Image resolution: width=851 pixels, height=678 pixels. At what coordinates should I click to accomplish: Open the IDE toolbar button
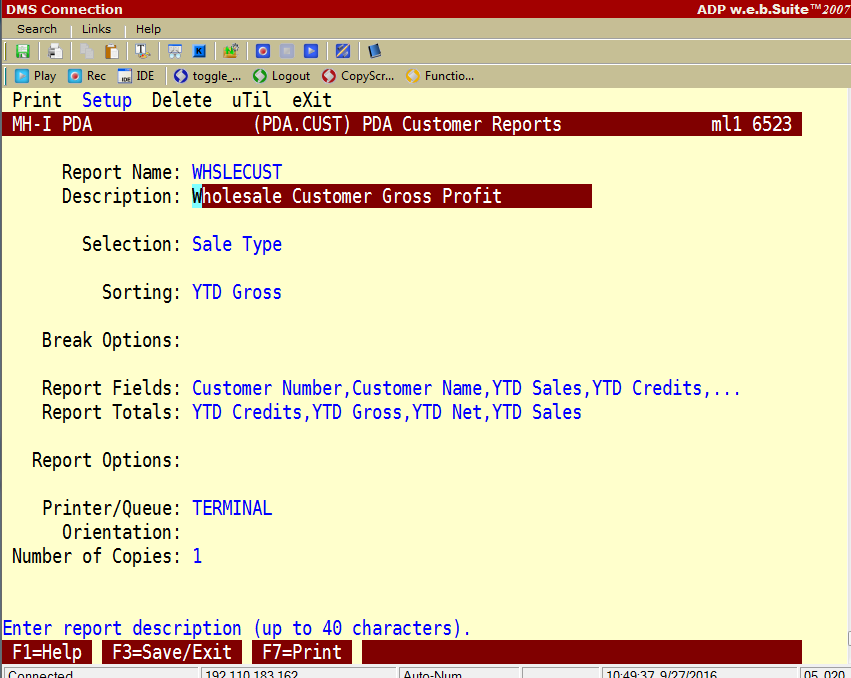(x=136, y=76)
